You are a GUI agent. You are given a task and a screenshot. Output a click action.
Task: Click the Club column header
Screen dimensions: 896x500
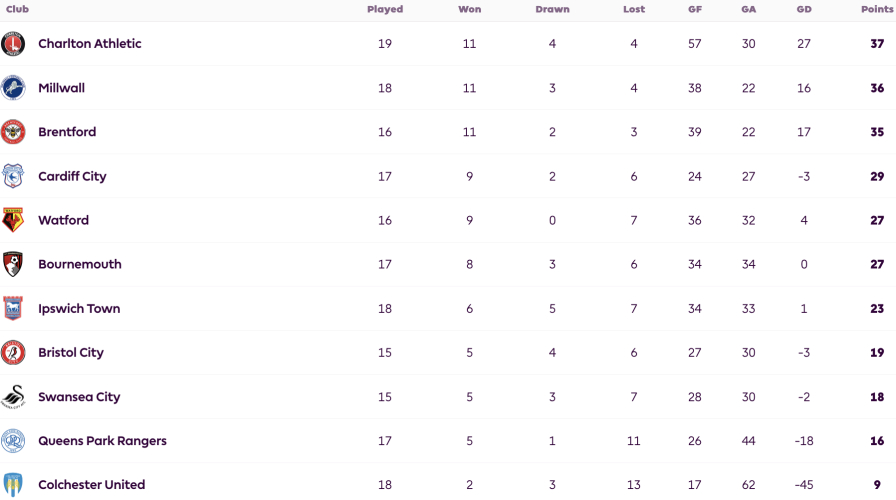click(17, 9)
